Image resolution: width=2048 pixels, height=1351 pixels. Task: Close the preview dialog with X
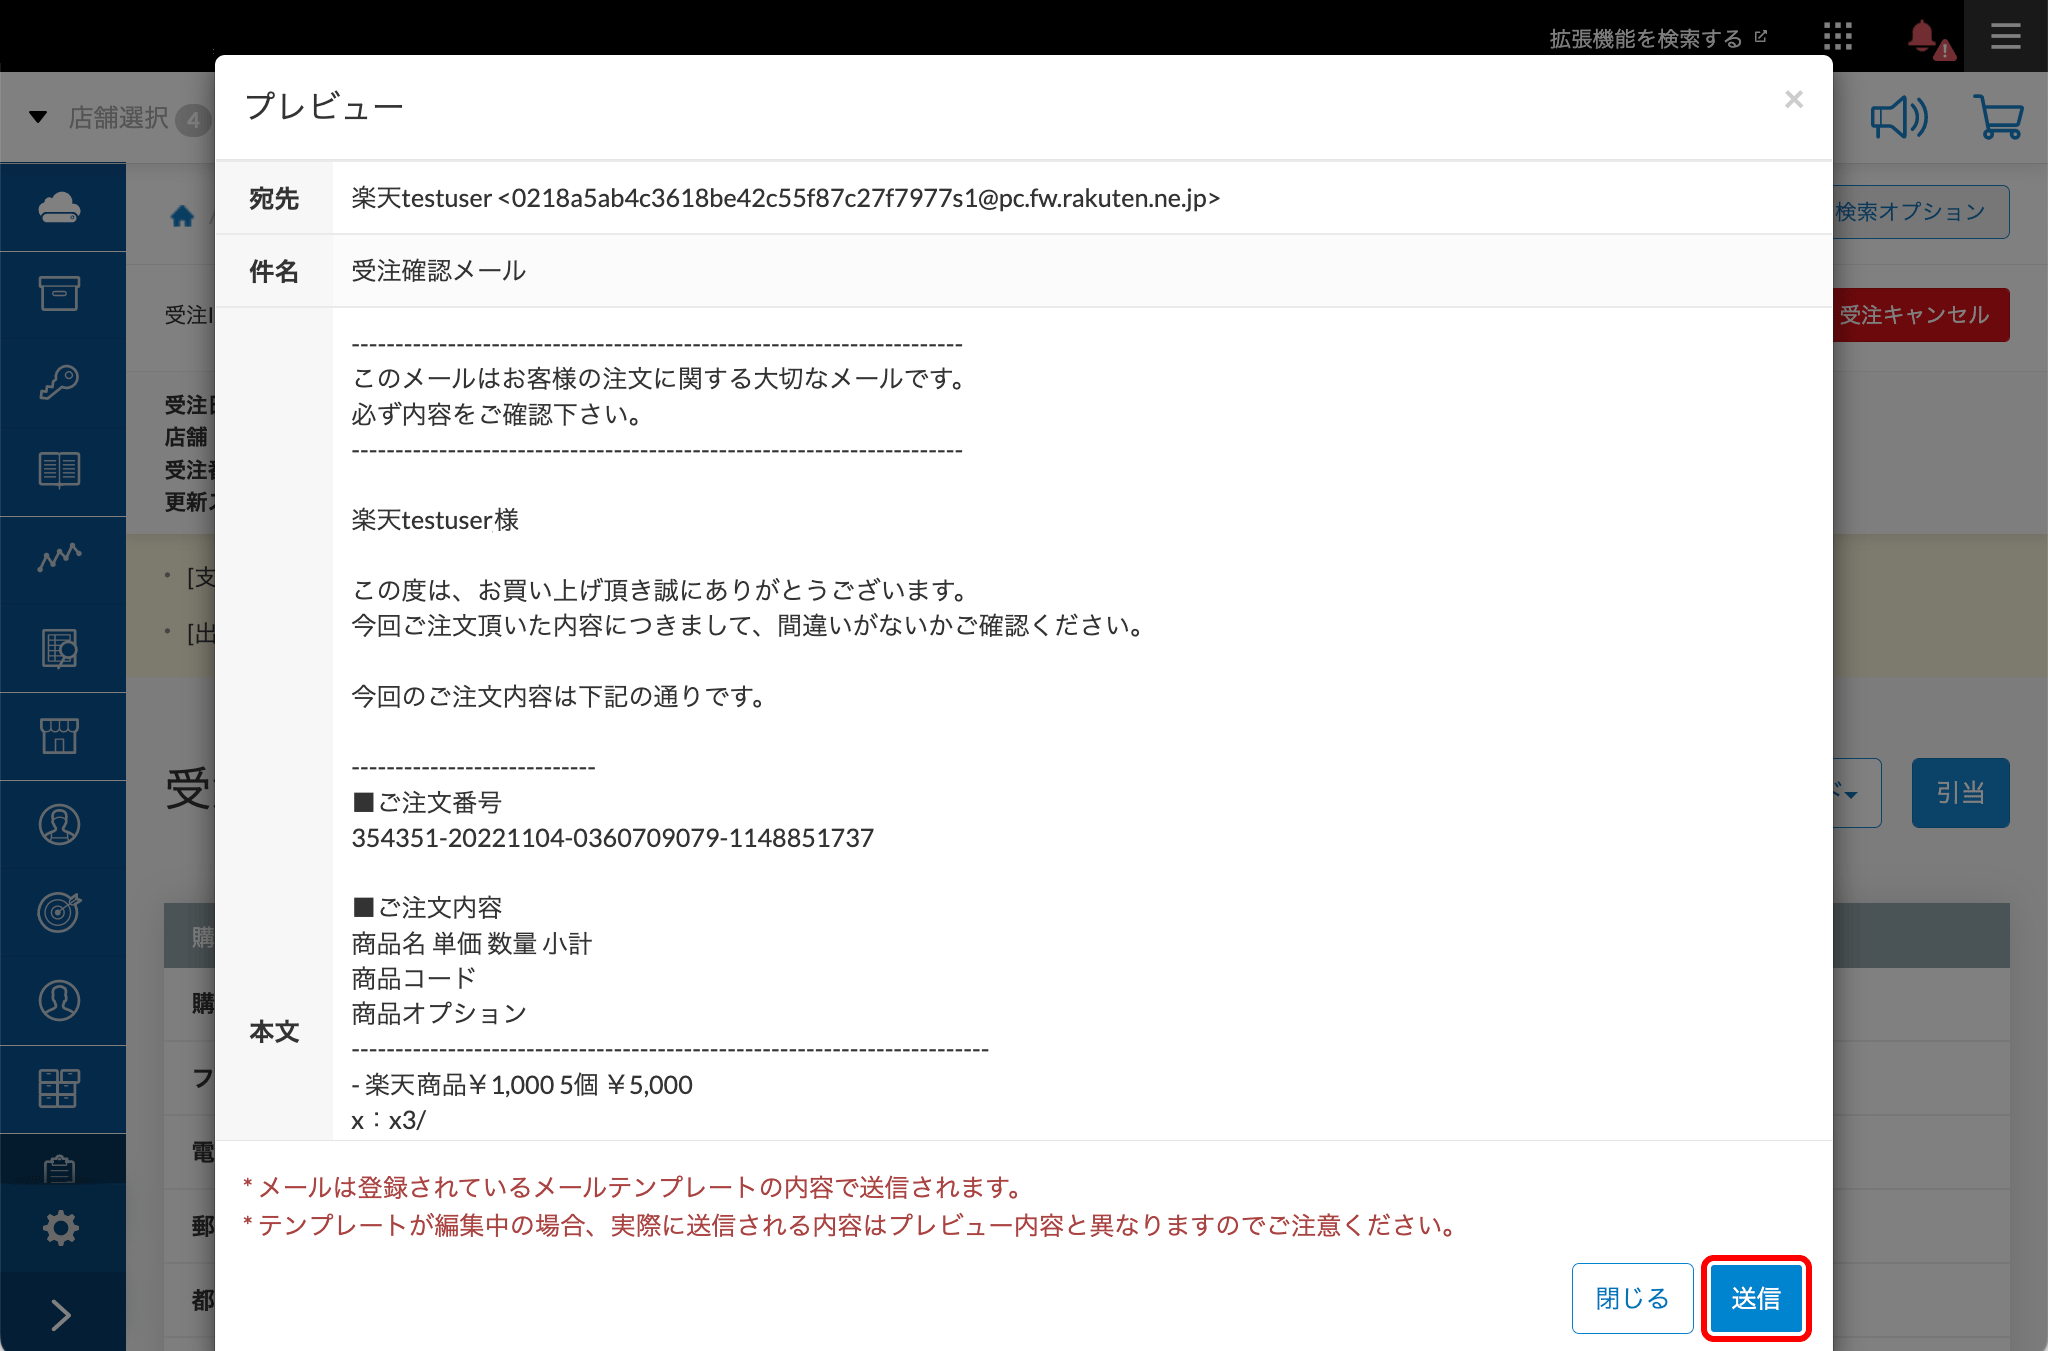(1793, 99)
